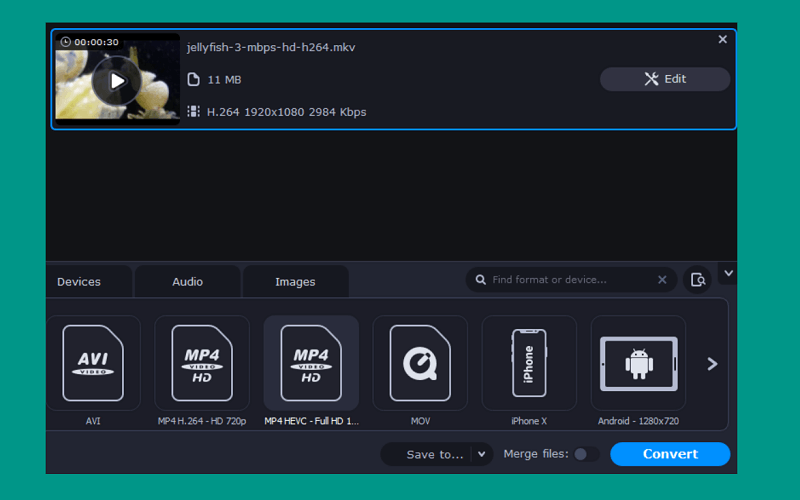Start conversion with the Convert button
This screenshot has height=500, width=800.
tap(670, 454)
